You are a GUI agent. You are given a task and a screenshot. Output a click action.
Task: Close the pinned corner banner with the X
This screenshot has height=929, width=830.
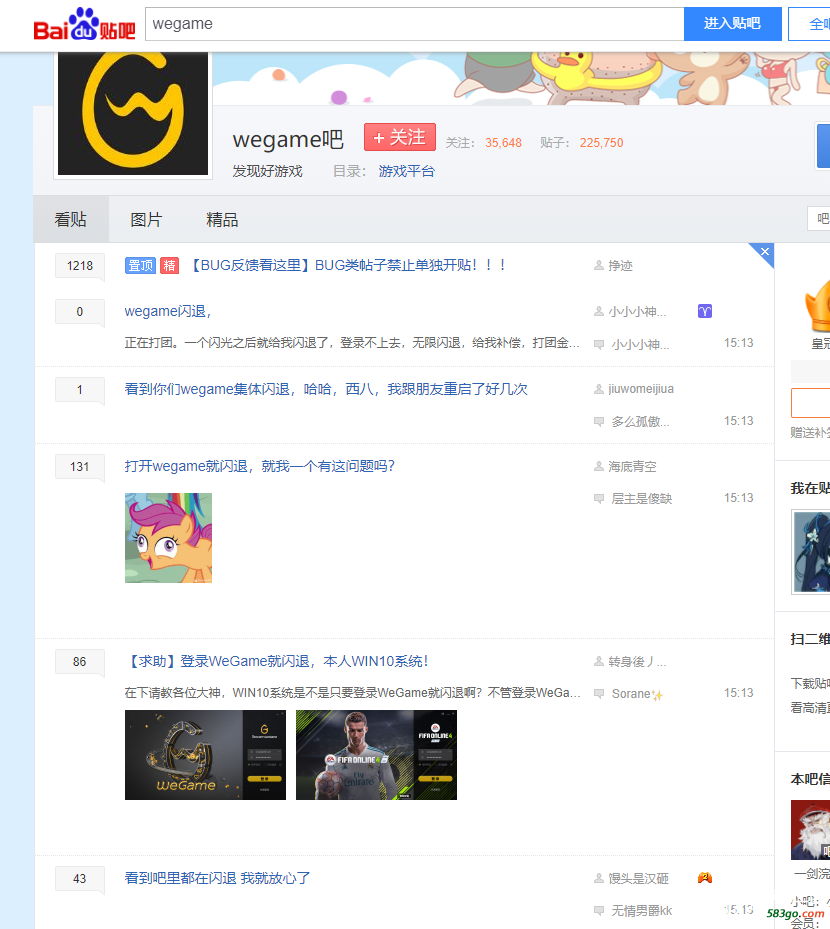[765, 252]
